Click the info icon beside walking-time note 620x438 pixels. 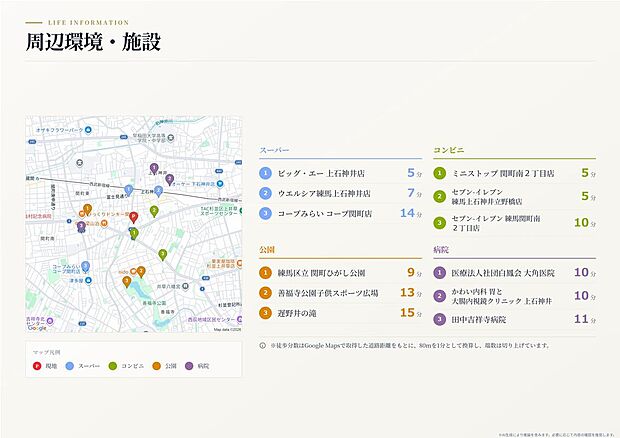tap(263, 345)
